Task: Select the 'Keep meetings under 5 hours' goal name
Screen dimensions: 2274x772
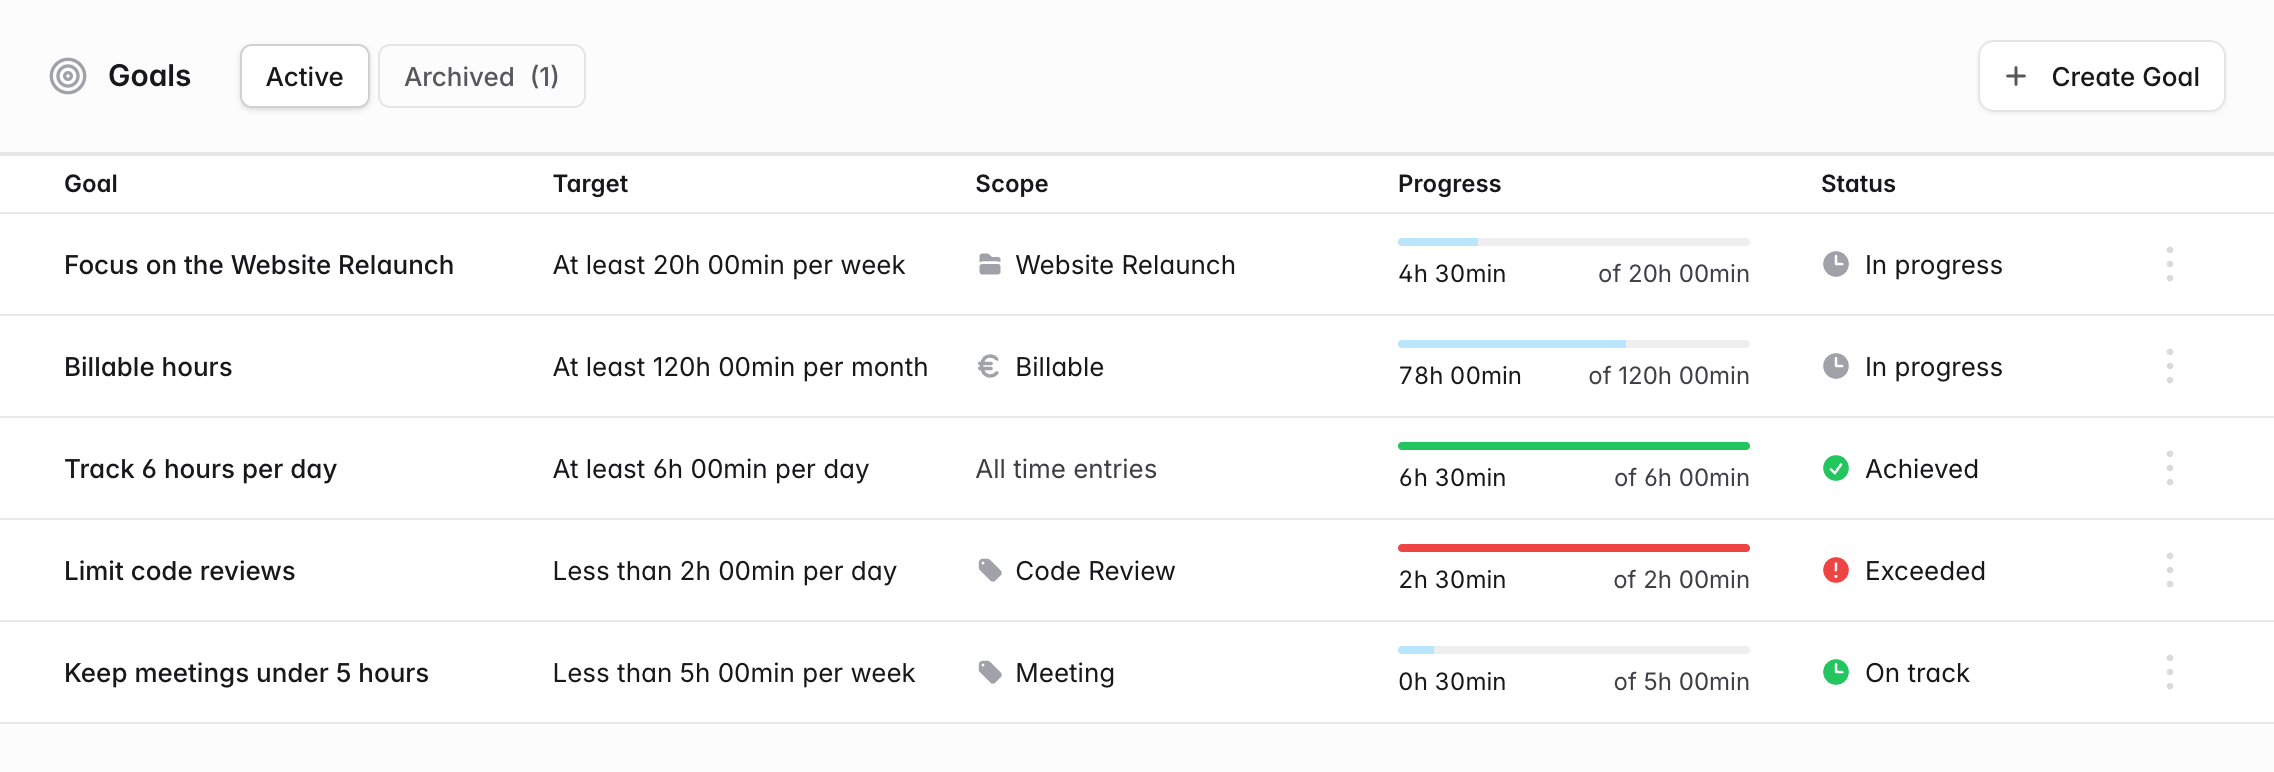Action: point(246,673)
